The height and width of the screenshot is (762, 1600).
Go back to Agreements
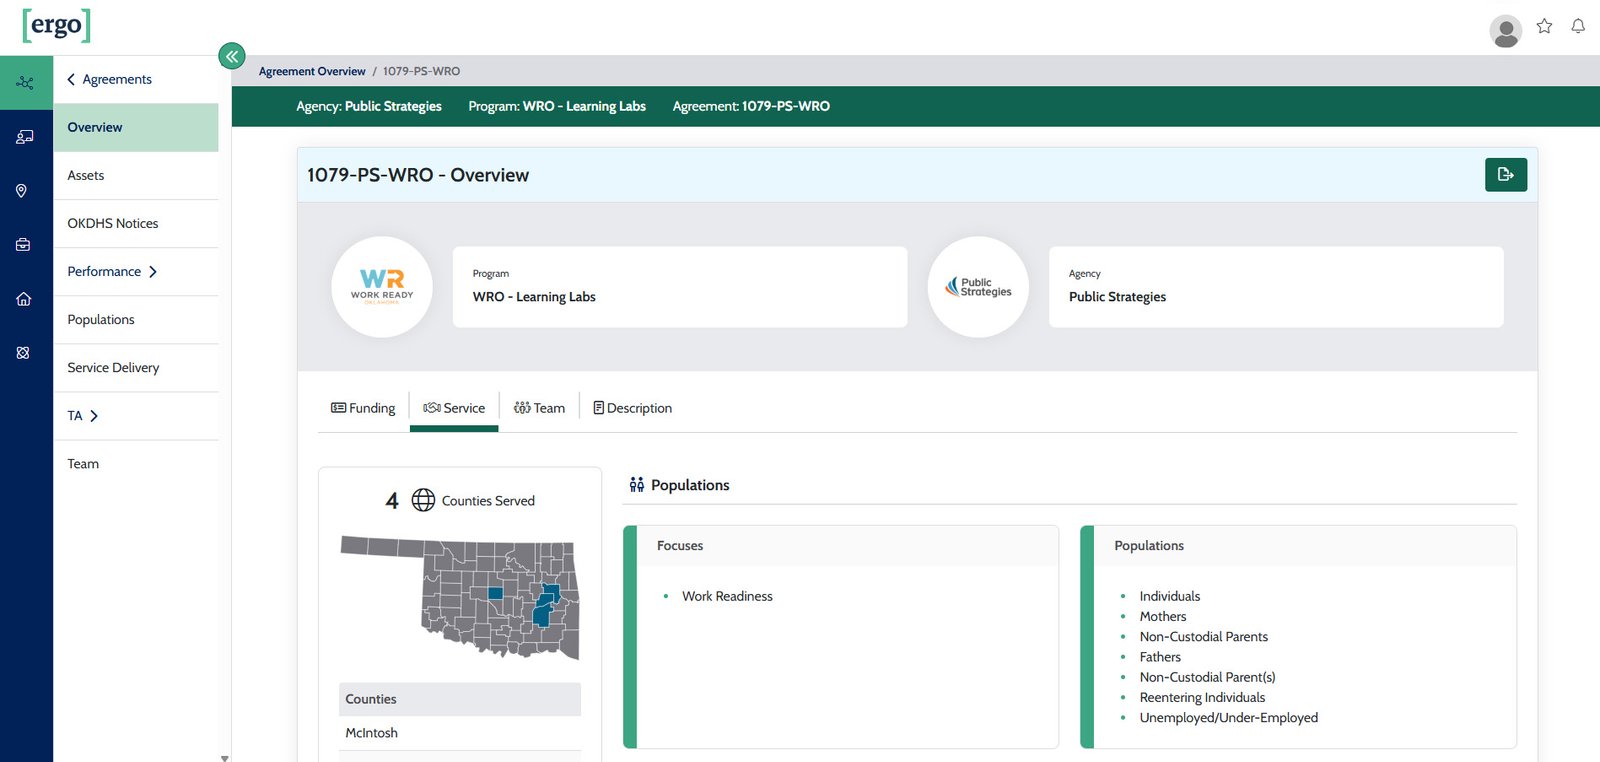[x=109, y=79]
